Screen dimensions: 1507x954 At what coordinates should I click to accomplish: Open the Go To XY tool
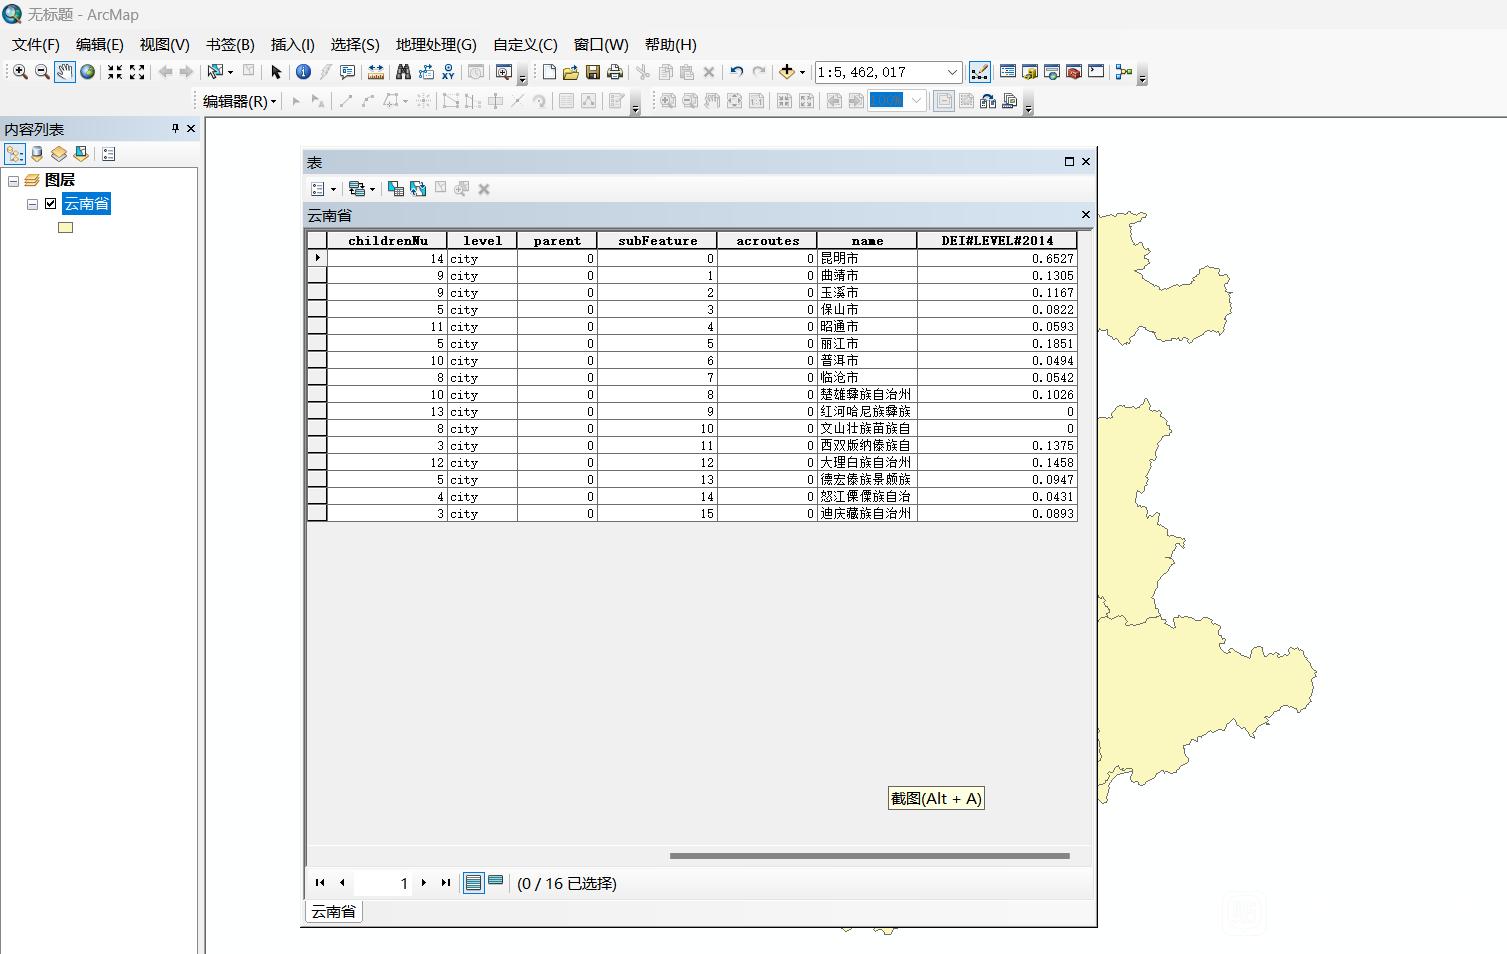(448, 72)
